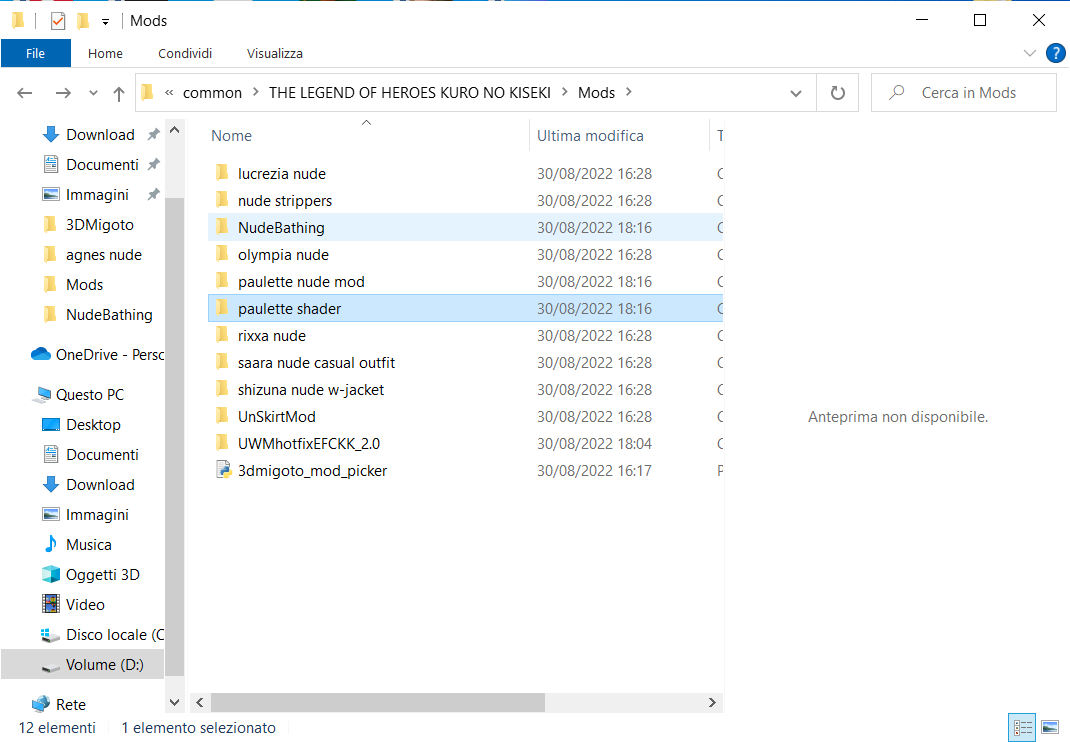1070x742 pixels.
Task: Open NudeBathing in navigation pane
Action: [109, 315]
